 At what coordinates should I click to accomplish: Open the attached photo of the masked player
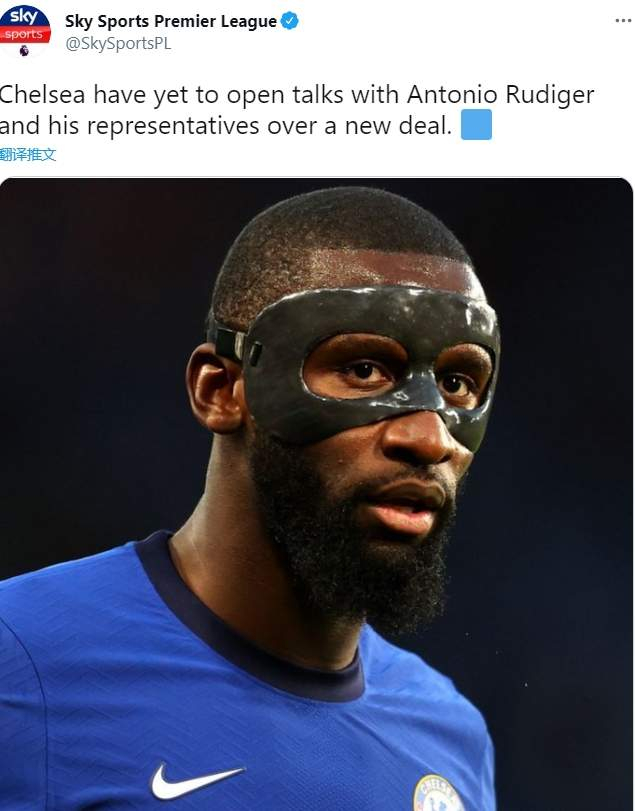pyautogui.click(x=316, y=494)
